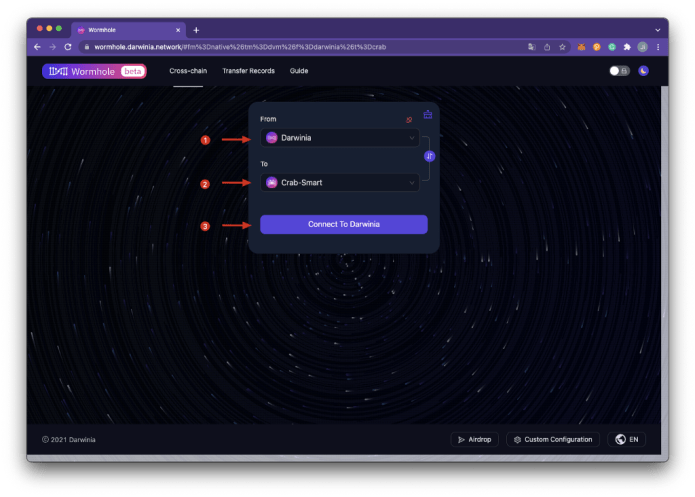This screenshot has width=695, height=497.
Task: Click the © 2021 Darwinia text
Action: pyautogui.click(x=69, y=439)
